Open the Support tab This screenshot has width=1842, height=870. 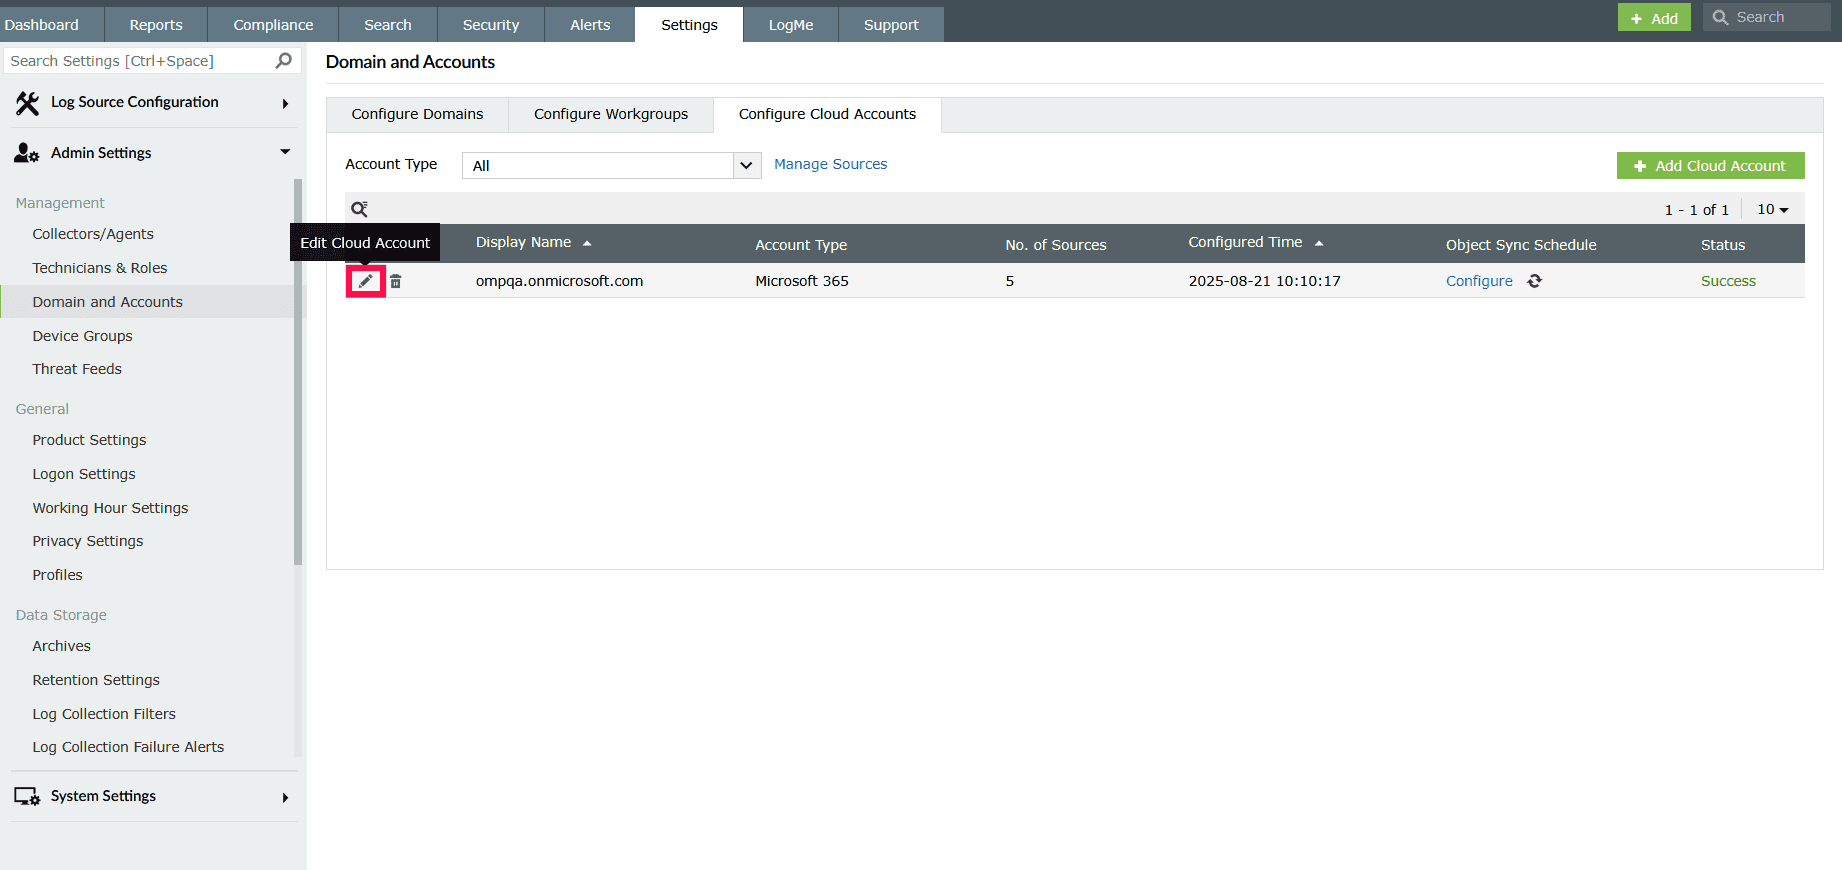tap(891, 25)
